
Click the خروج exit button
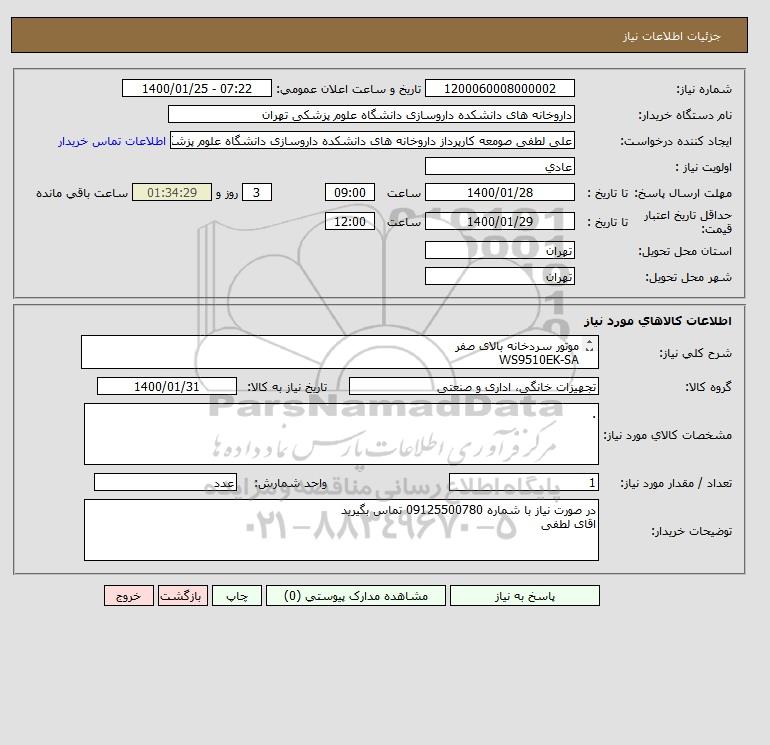(x=129, y=596)
